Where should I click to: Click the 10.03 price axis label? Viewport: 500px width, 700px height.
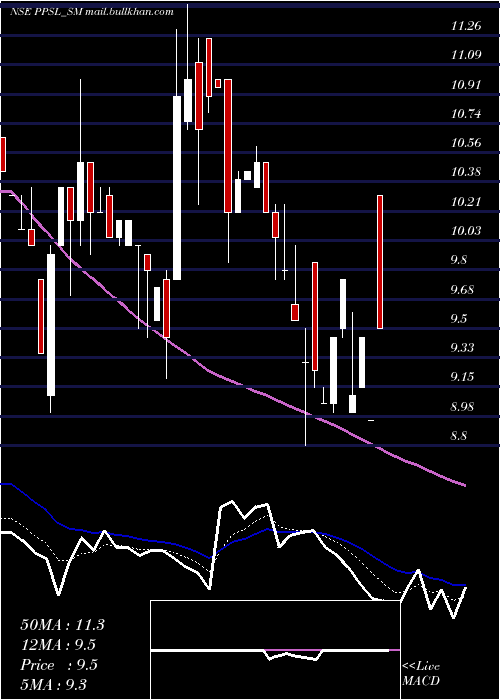coord(466,231)
